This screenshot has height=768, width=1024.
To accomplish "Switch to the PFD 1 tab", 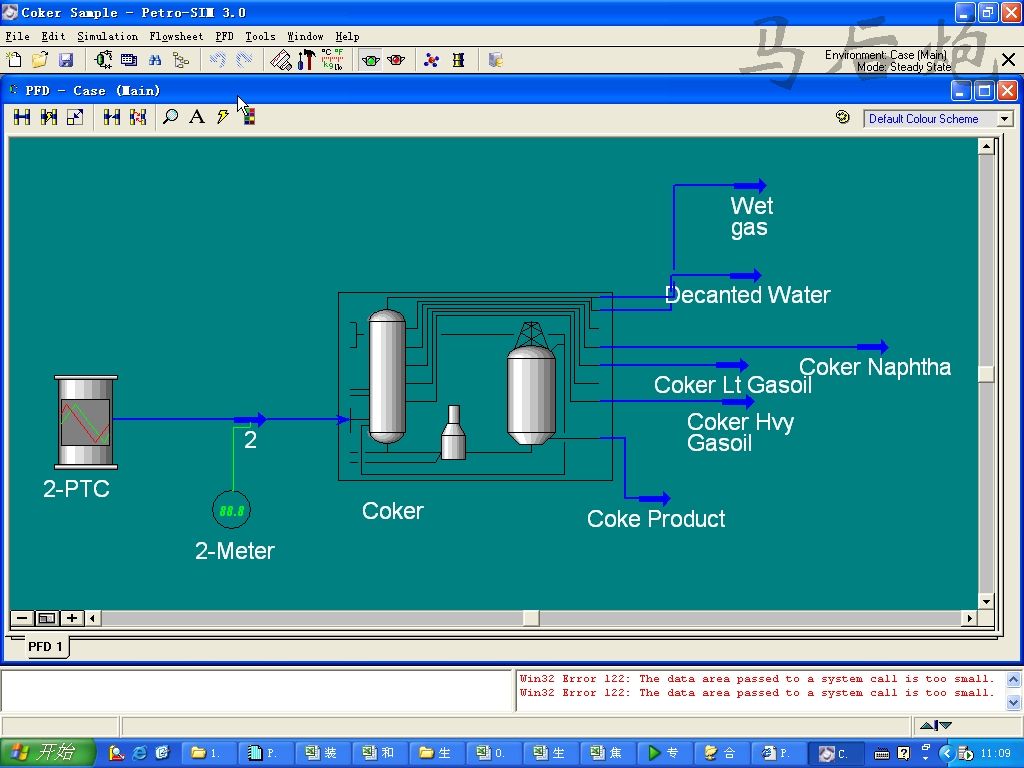I will coord(45,646).
